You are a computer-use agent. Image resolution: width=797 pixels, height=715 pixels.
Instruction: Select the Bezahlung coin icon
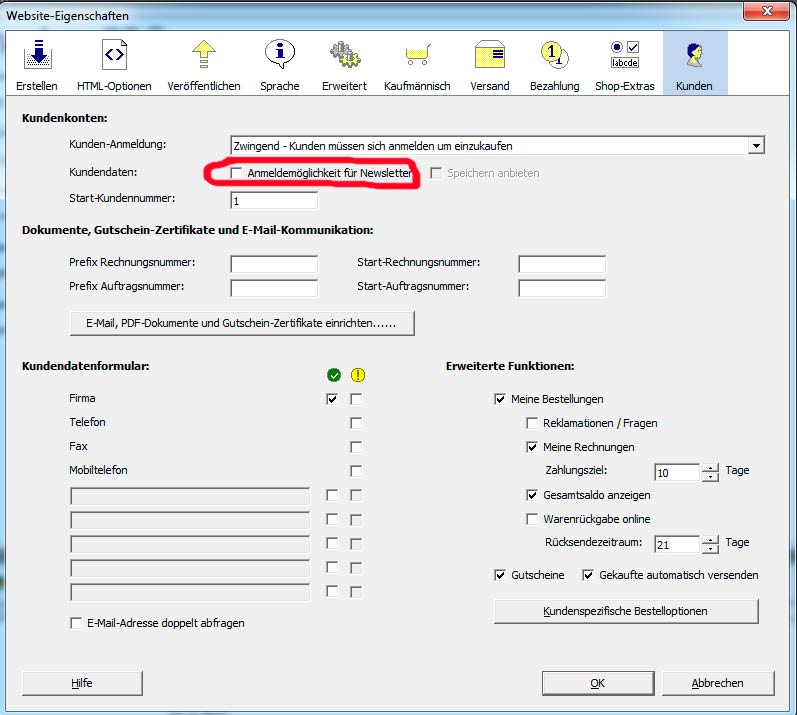[554, 55]
